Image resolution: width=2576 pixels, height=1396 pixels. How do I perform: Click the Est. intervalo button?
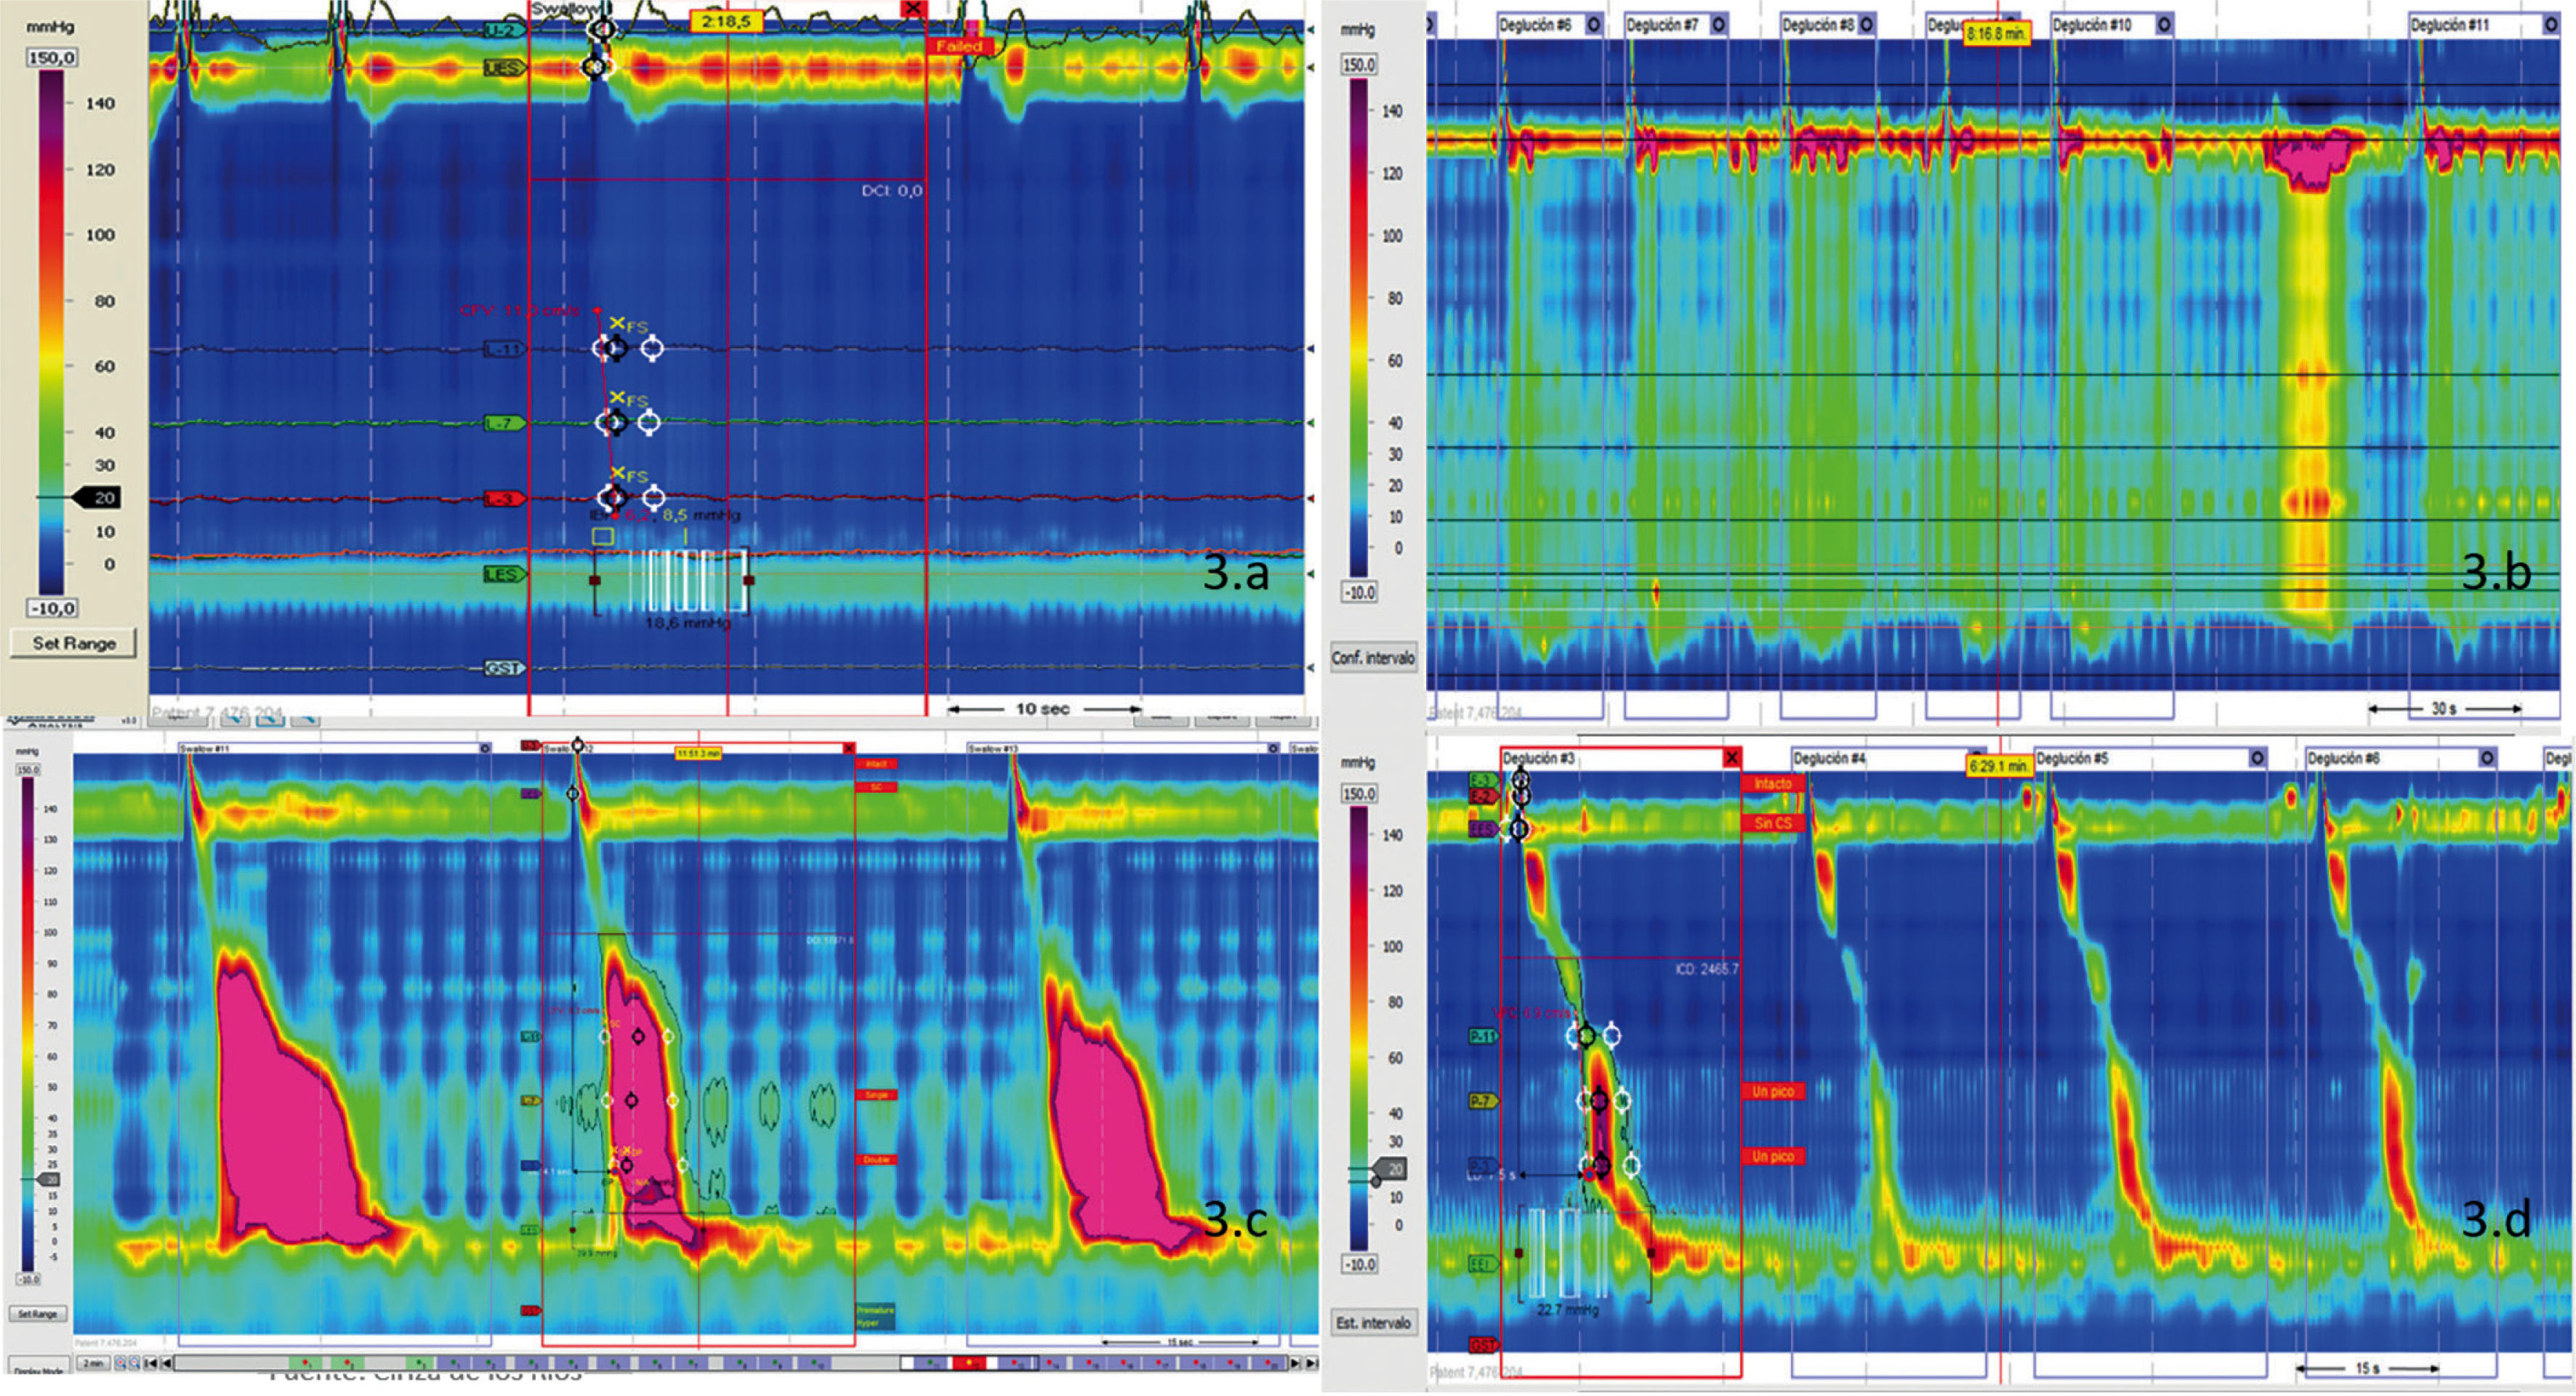pos(1373,1322)
